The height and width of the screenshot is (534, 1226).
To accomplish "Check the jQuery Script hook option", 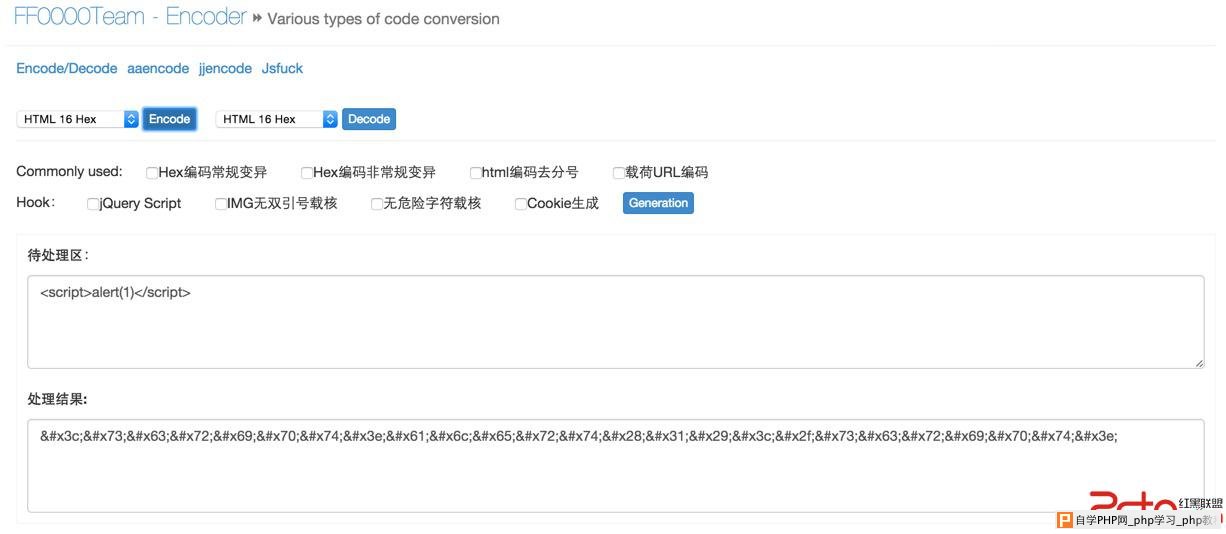I will point(93,204).
